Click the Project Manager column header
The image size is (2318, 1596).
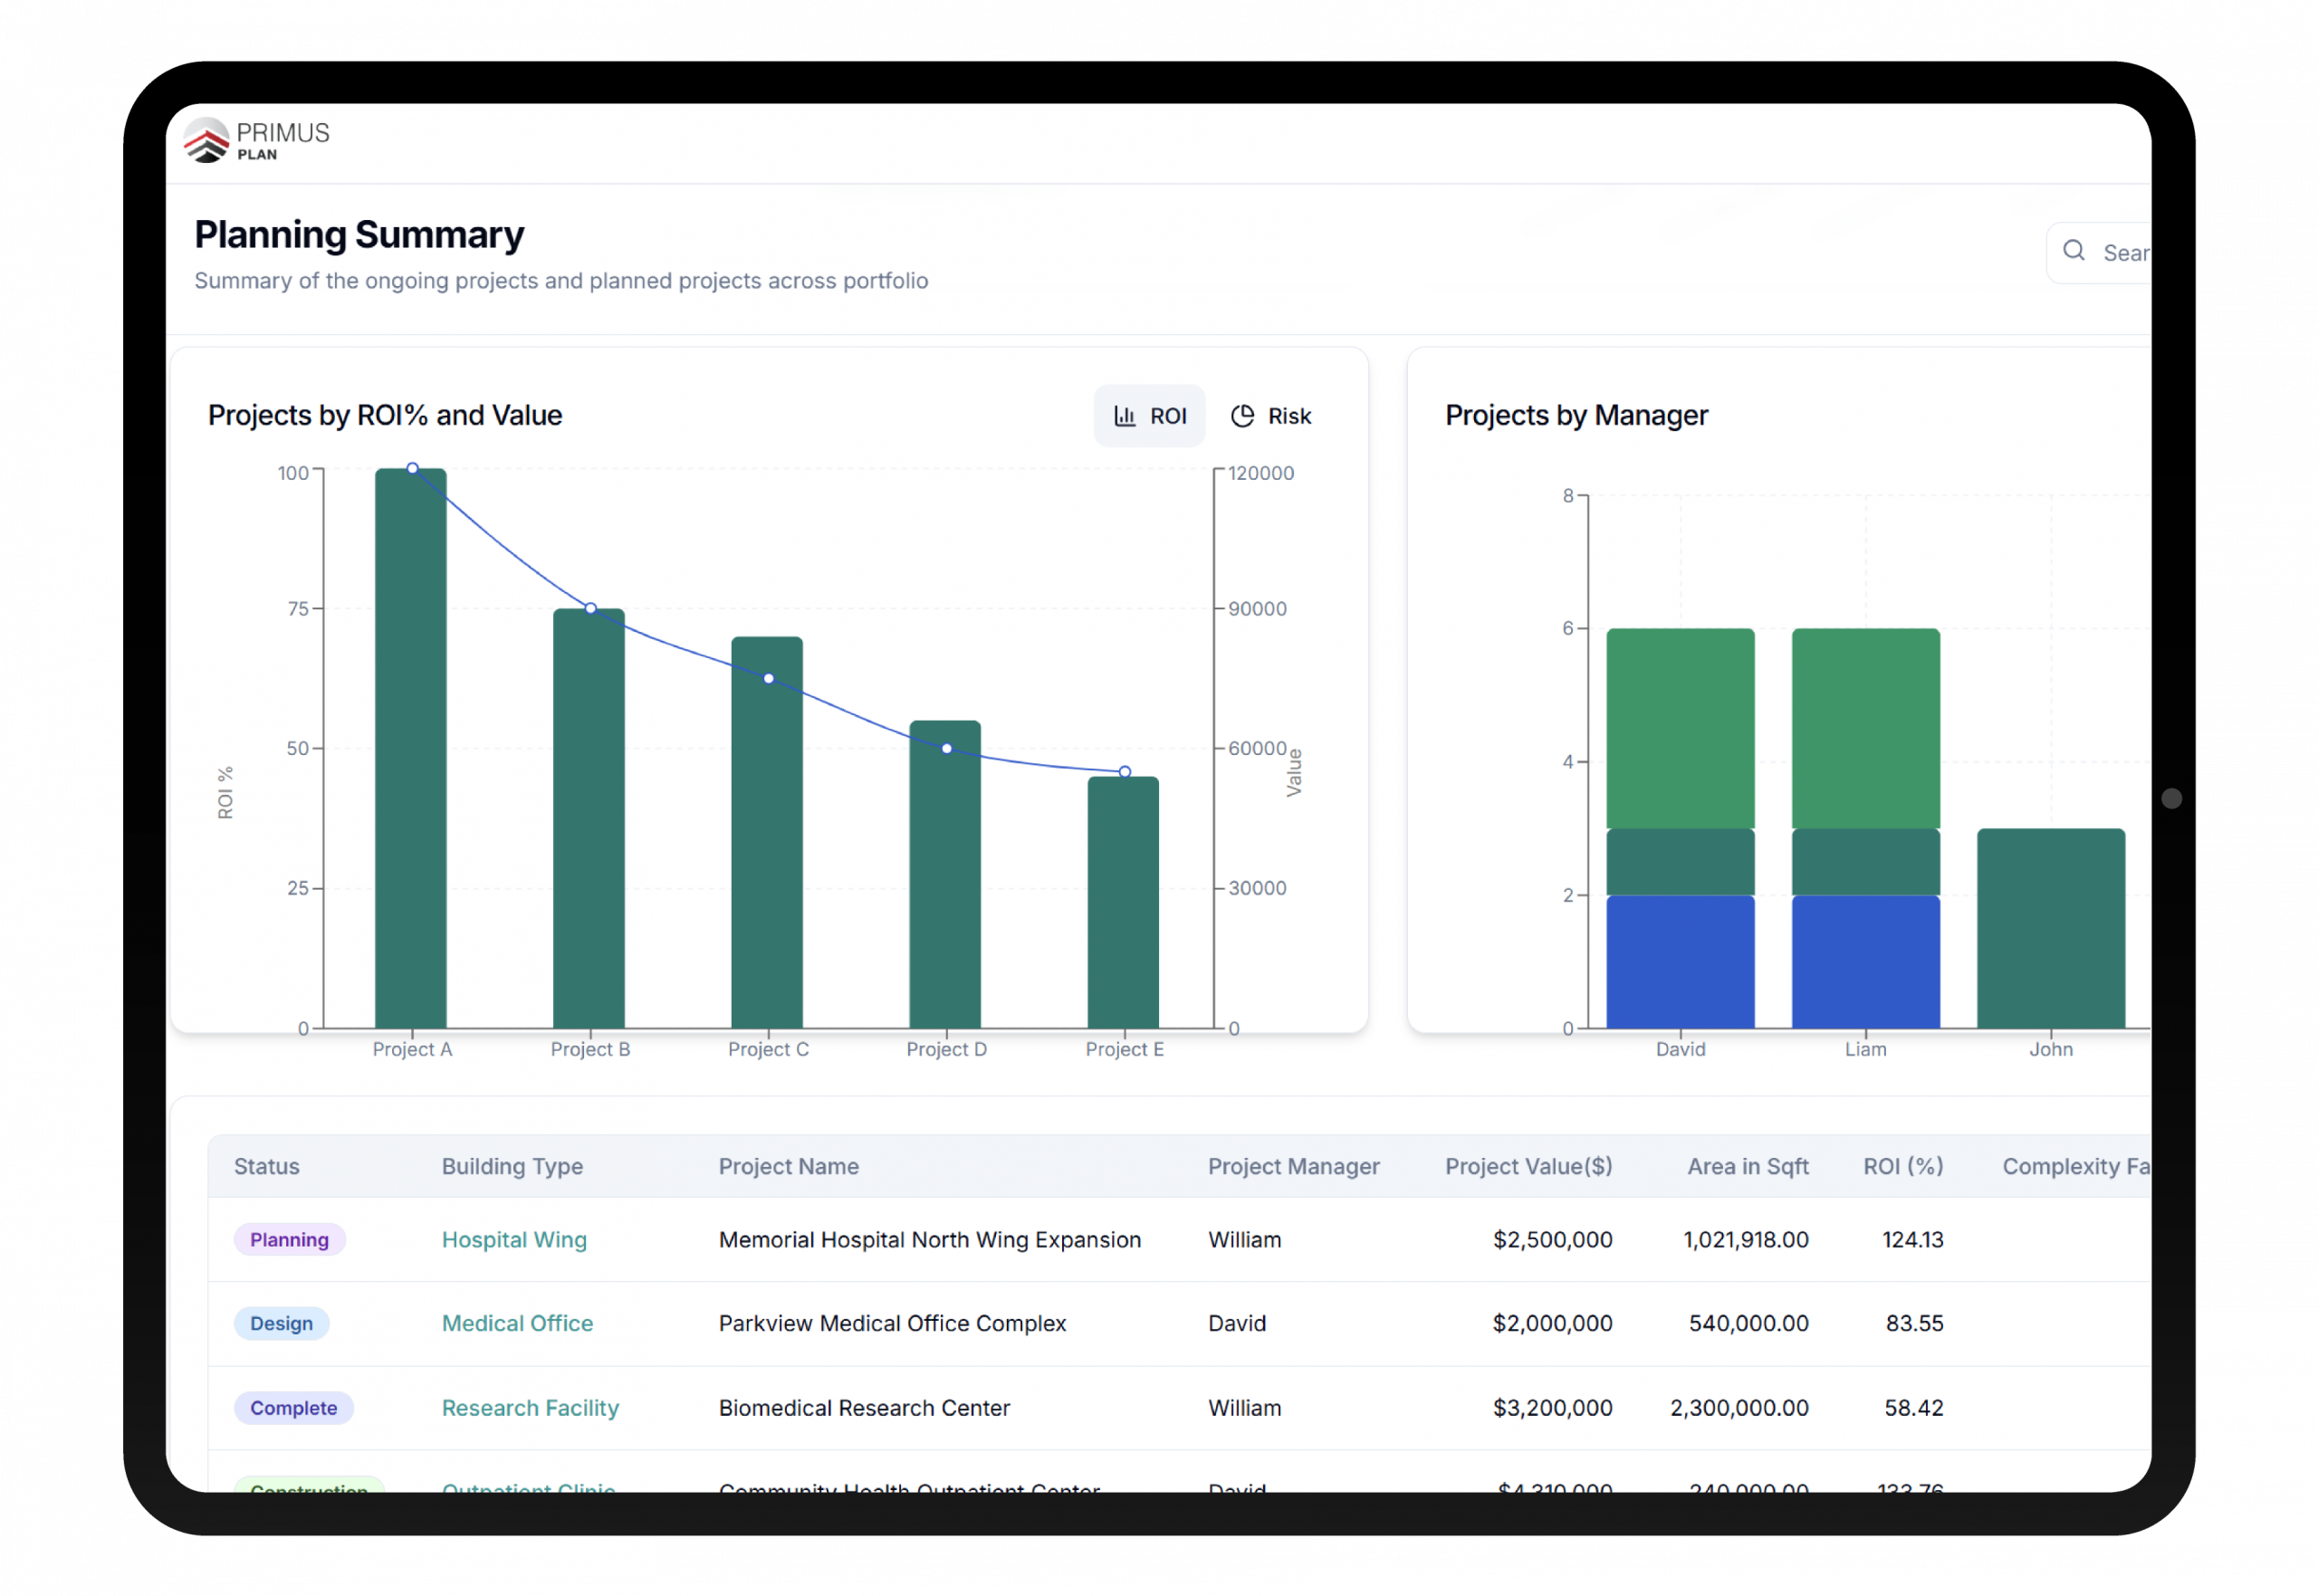(x=1293, y=1166)
